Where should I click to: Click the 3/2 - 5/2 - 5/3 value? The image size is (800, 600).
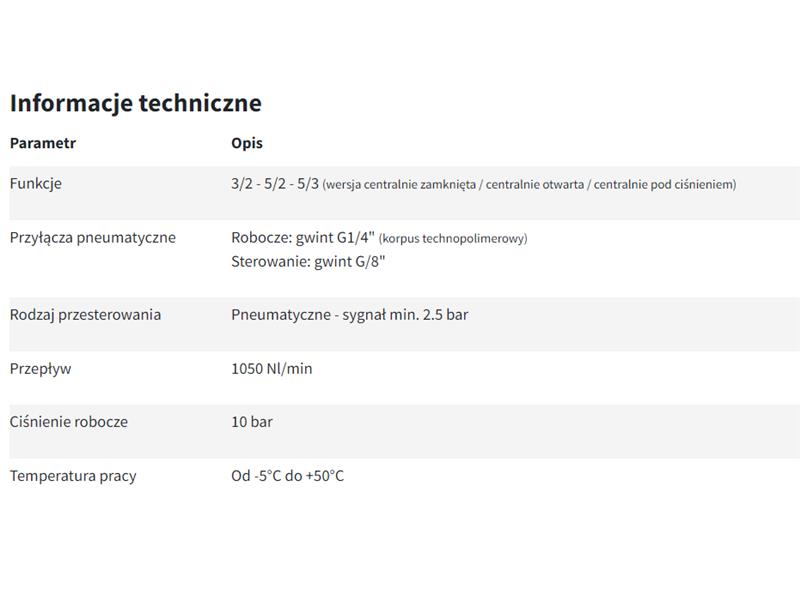pyautogui.click(x=275, y=184)
